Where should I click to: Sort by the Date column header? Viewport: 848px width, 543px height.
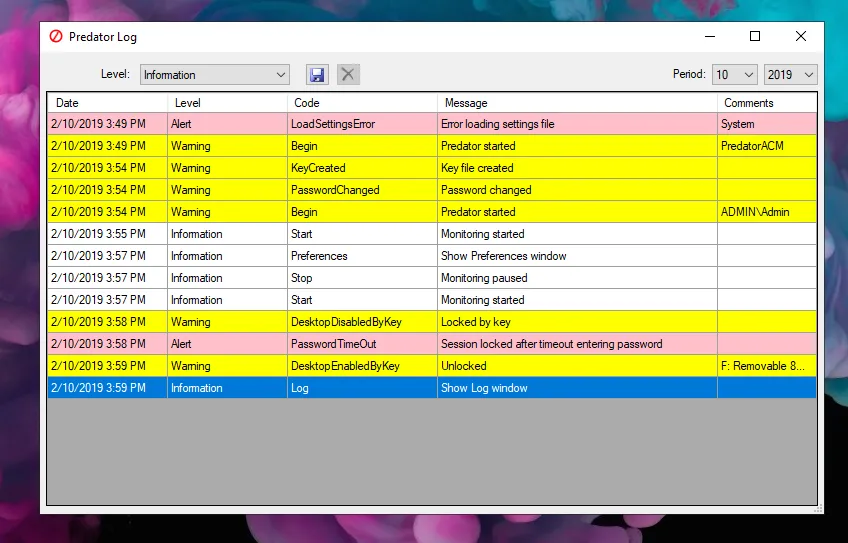tap(107, 103)
